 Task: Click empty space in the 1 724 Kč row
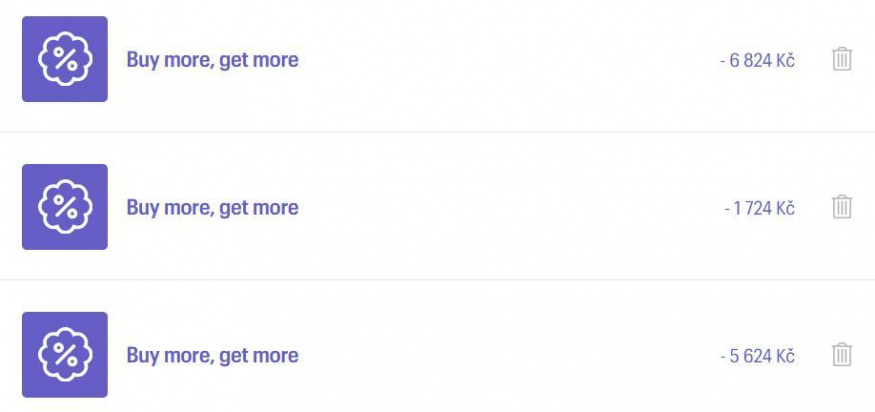[502, 208]
